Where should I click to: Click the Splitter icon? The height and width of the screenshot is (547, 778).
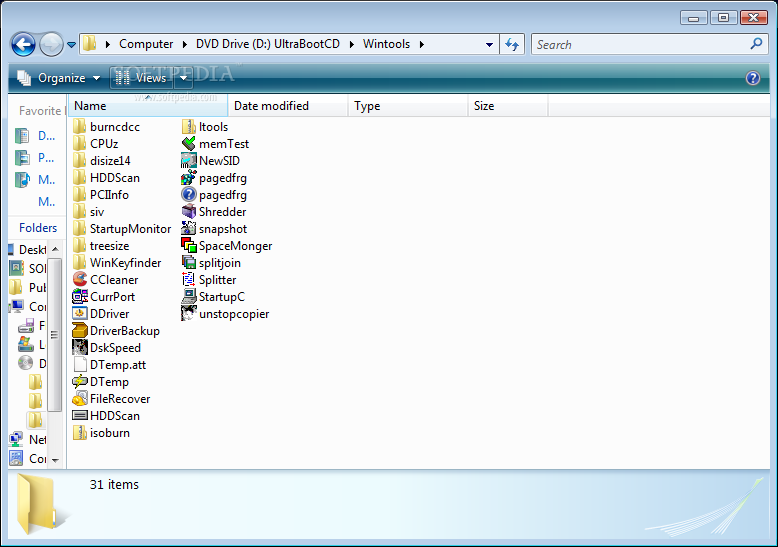point(189,279)
